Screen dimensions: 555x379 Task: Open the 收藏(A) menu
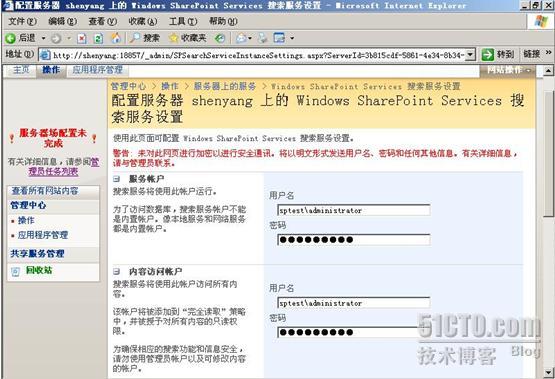(143, 21)
